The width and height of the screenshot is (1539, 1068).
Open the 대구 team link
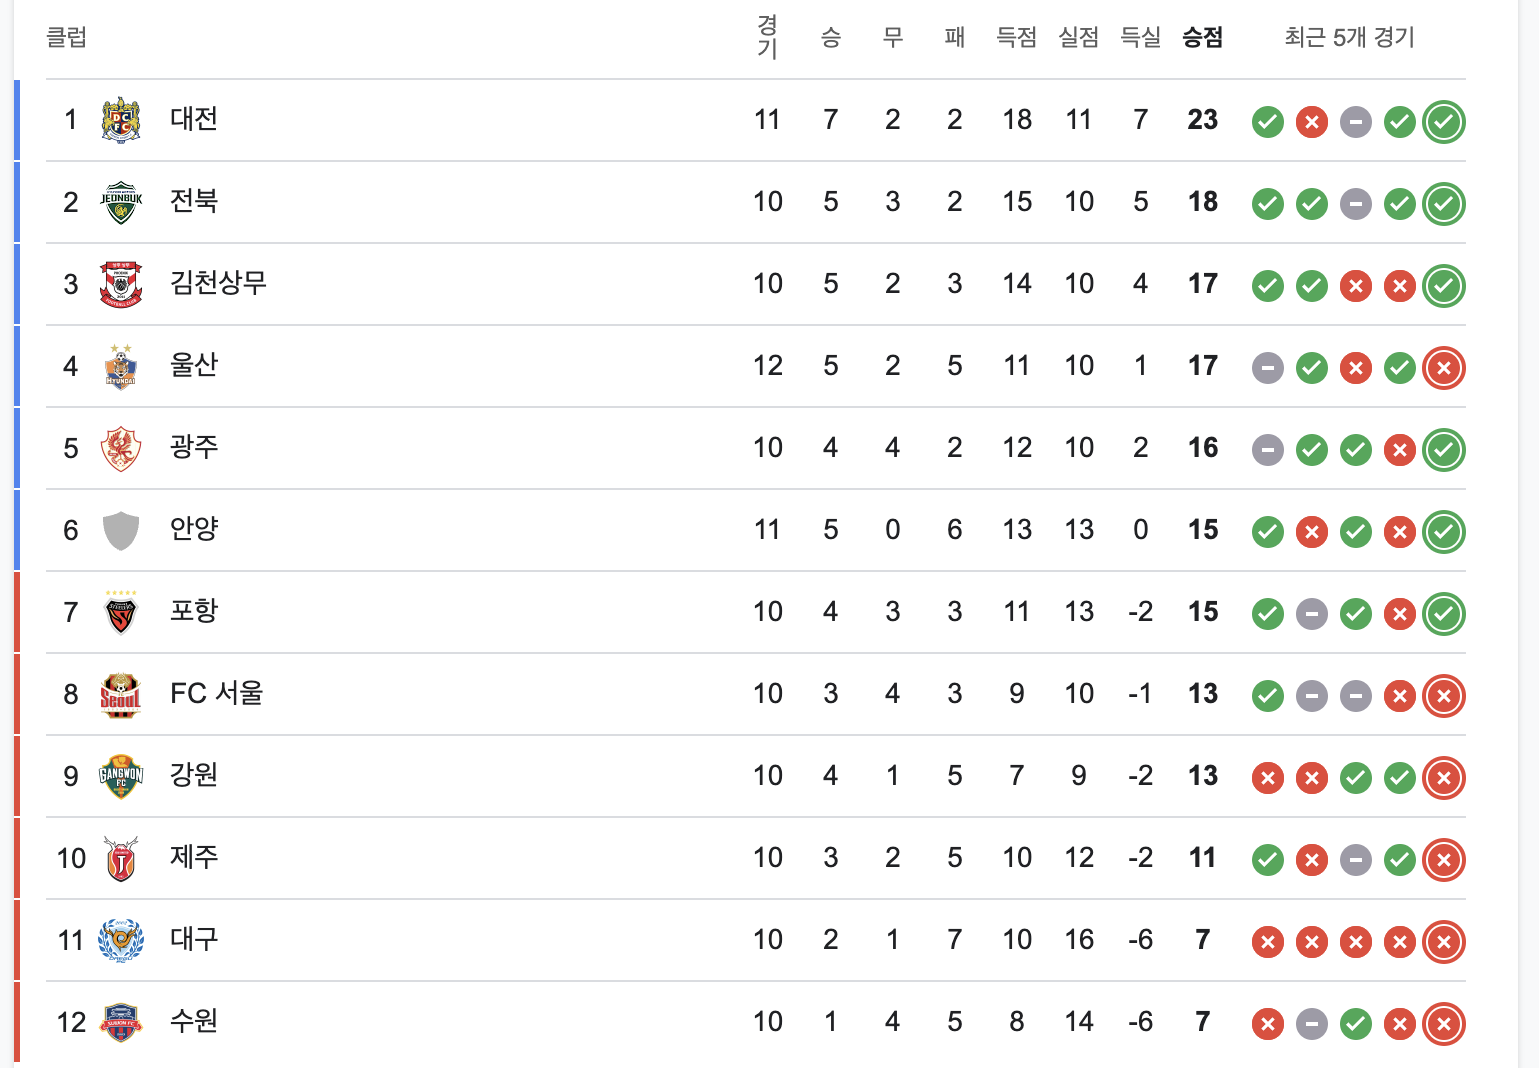pos(194,939)
